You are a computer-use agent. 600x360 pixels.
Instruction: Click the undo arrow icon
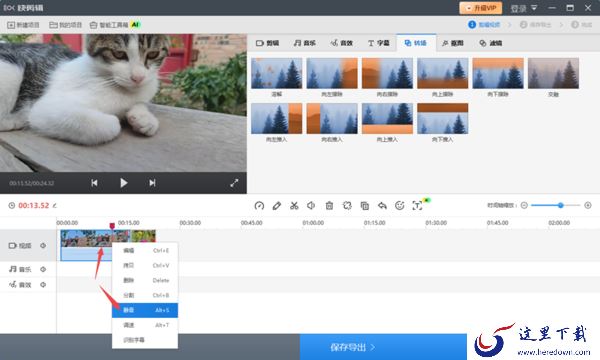[382, 206]
